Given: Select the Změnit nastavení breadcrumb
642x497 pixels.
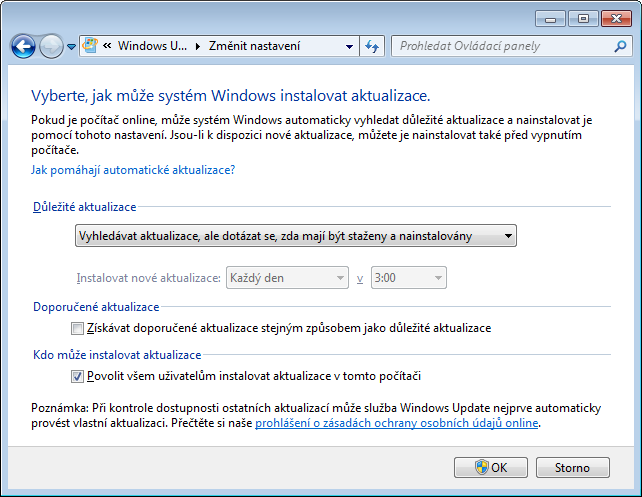Looking at the screenshot, I should point(254,45).
